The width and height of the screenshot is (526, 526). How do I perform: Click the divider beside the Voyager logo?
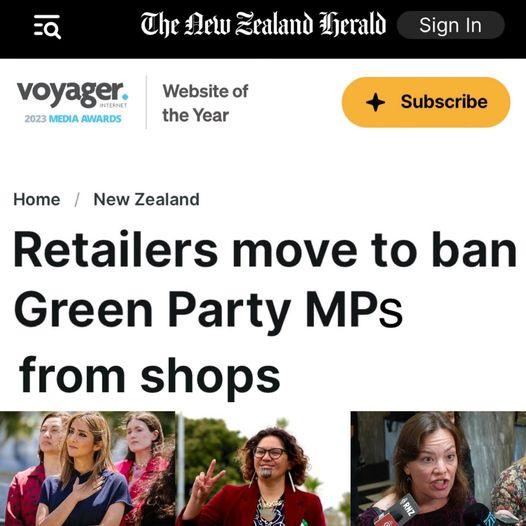(146, 102)
